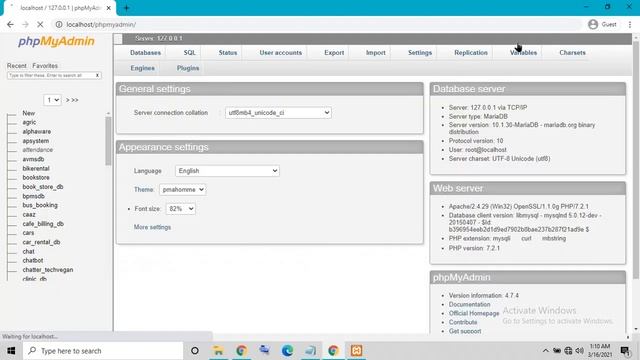Screen dimensions: 640x360
Task: Open the Chrome three-dot menu
Action: click(x=630, y=24)
